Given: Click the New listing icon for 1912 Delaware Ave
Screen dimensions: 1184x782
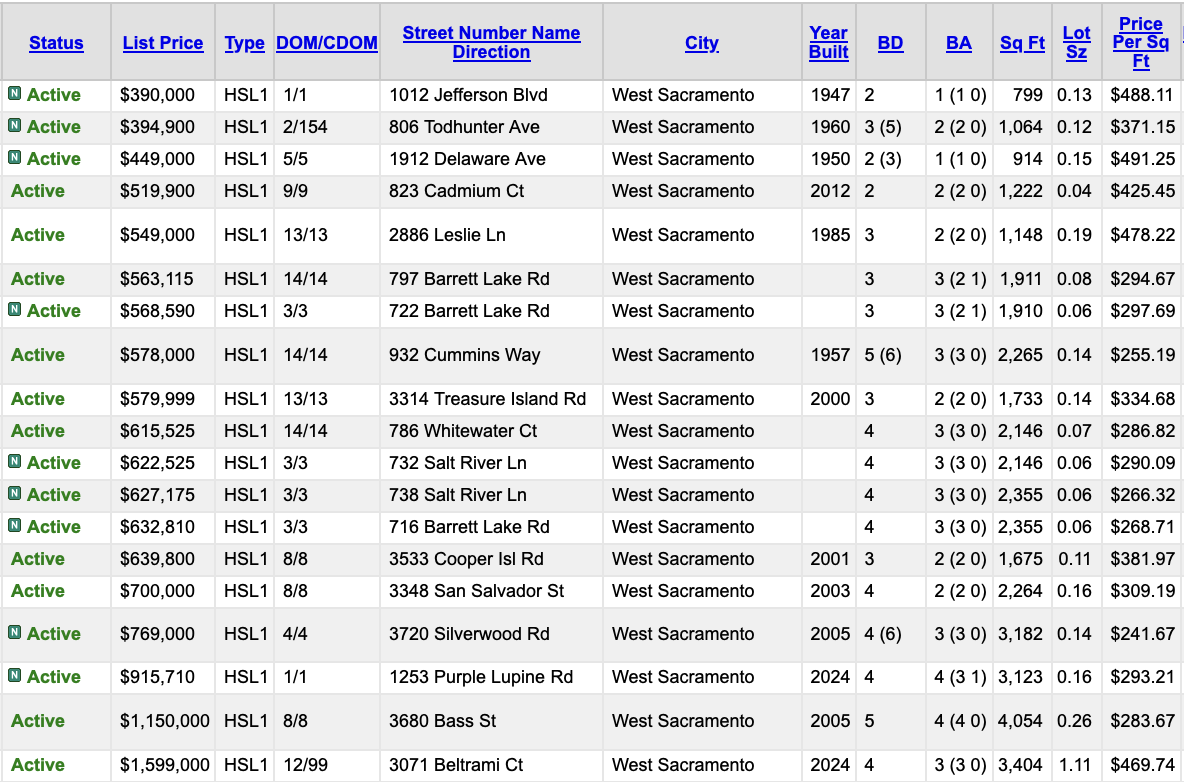Looking at the screenshot, I should click(x=14, y=158).
